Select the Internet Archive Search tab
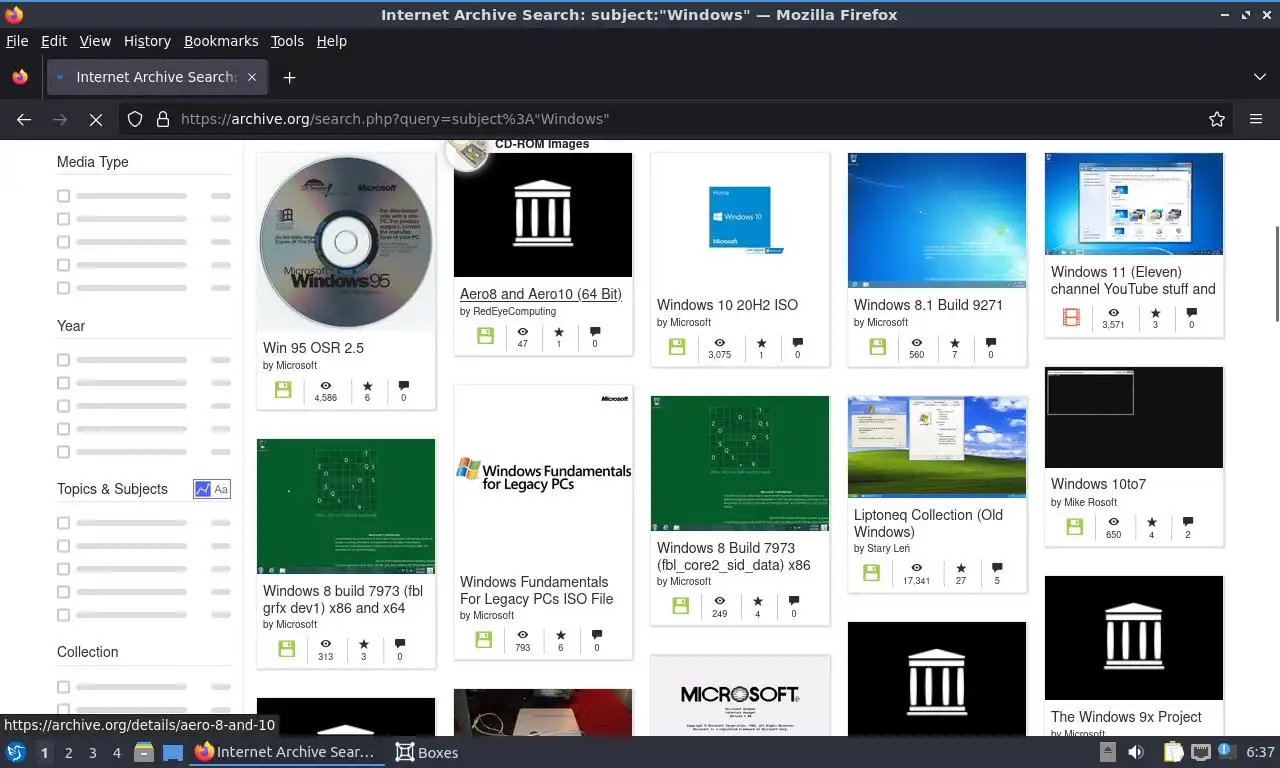The image size is (1280, 768). click(156, 77)
